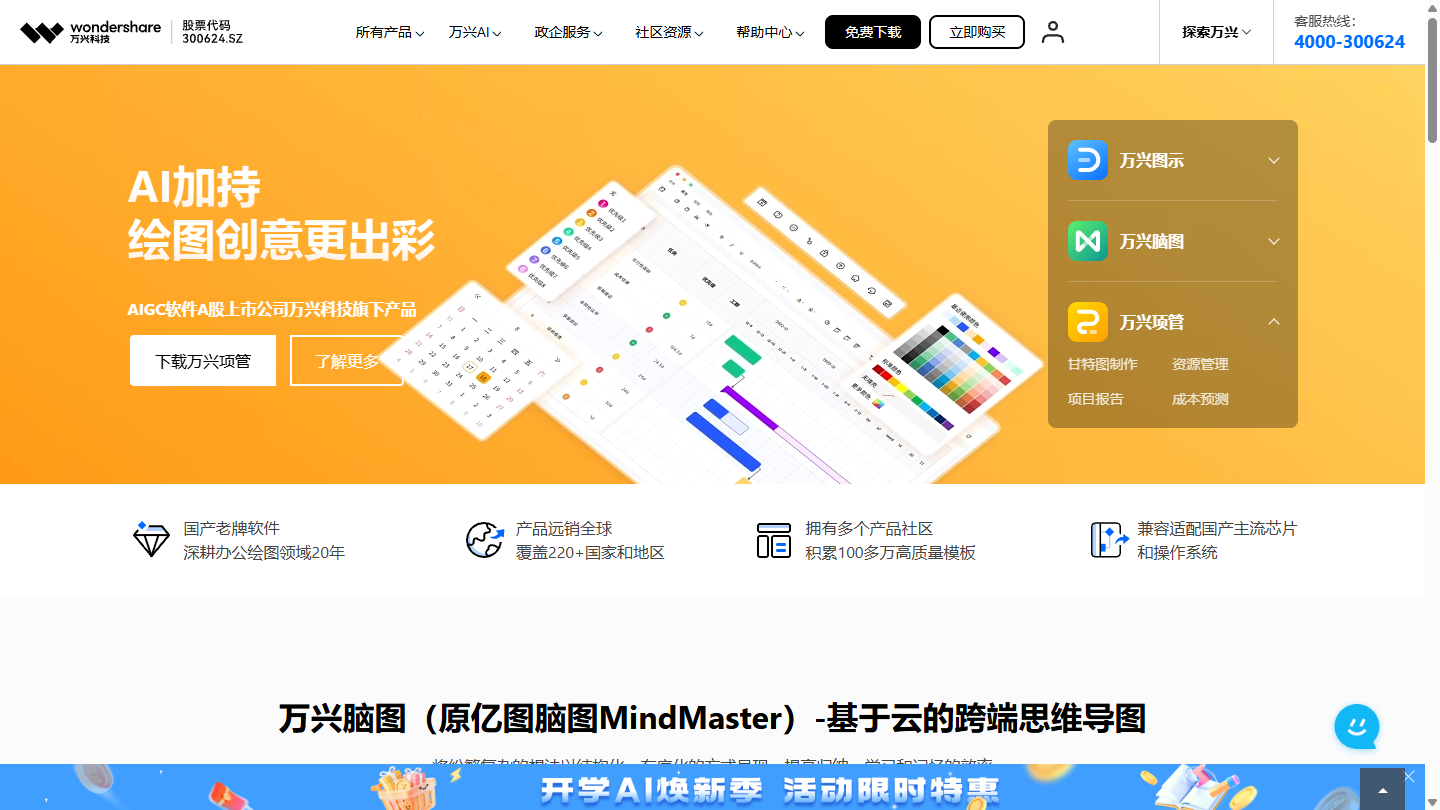
Task: Expand the 万兴图示 chevron
Action: pyautogui.click(x=1274, y=160)
